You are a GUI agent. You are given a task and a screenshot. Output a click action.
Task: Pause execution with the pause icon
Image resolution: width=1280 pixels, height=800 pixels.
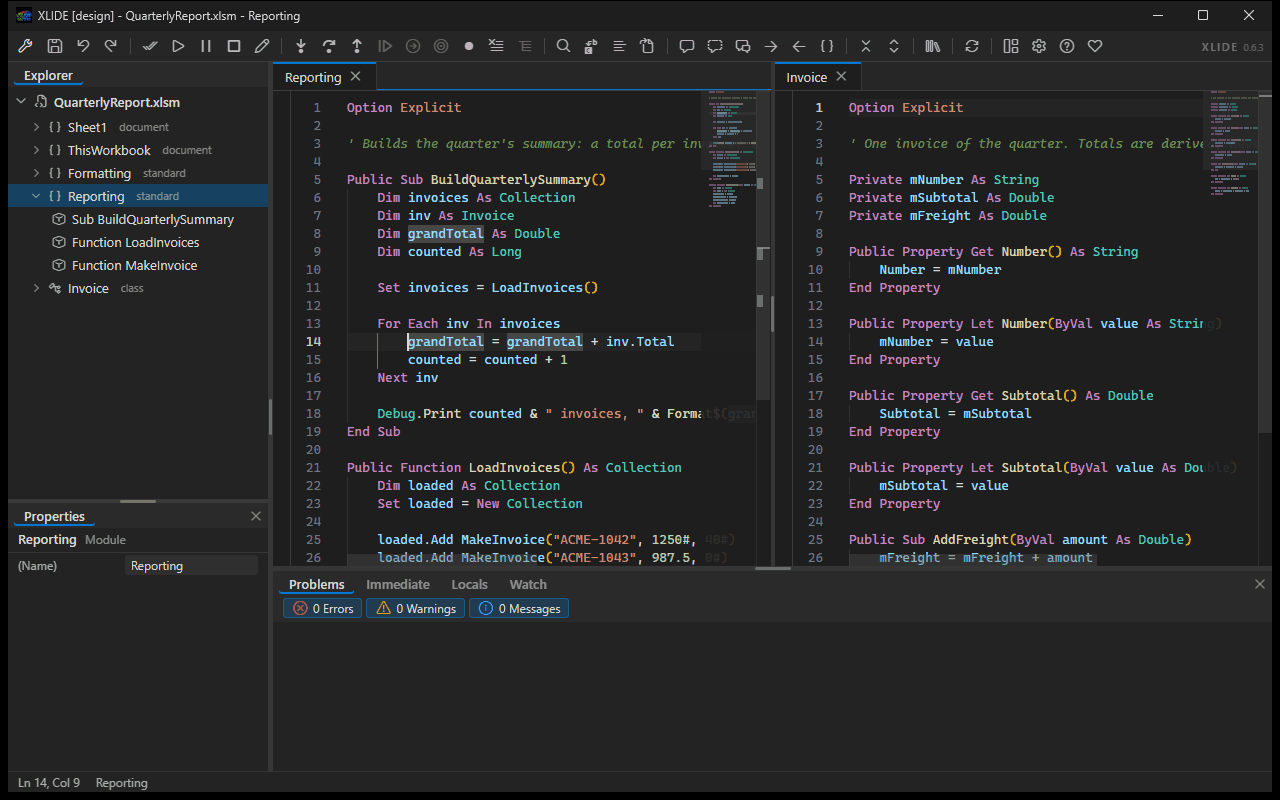[x=206, y=46]
